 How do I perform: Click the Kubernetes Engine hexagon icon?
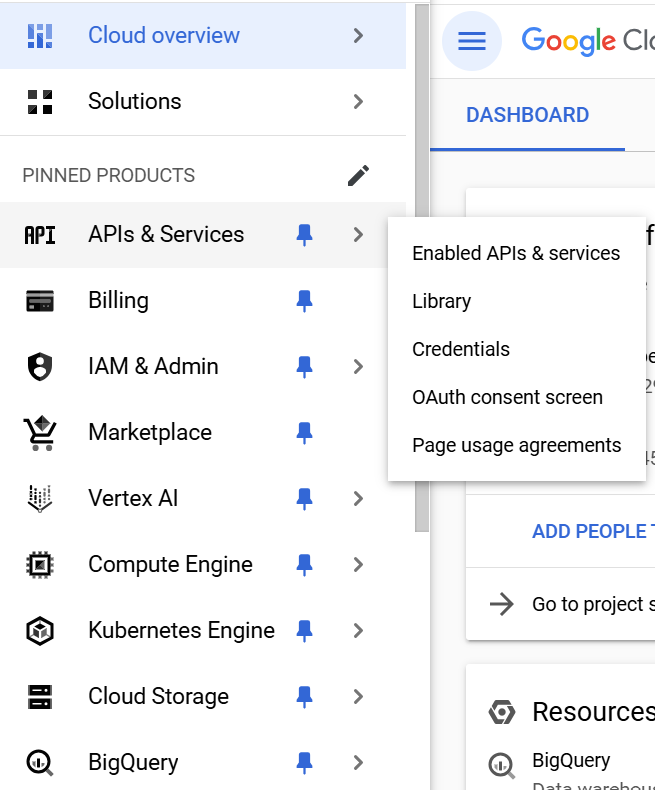[x=40, y=630]
